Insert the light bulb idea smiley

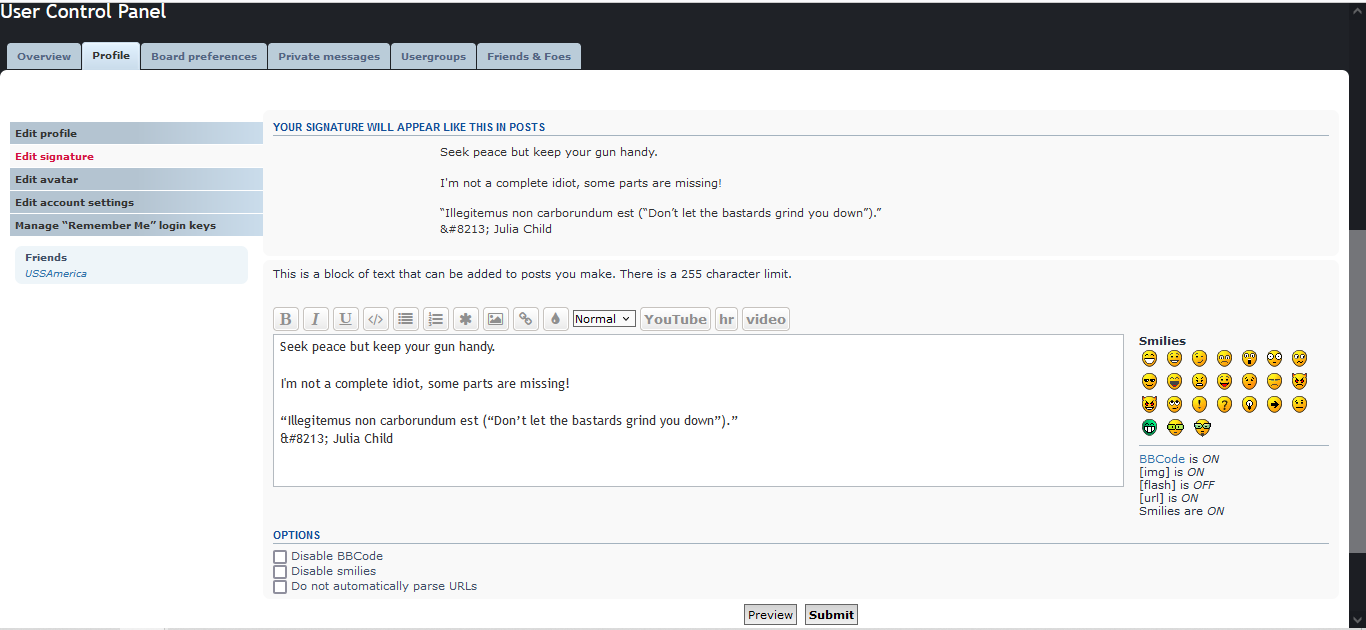[x=1249, y=404]
